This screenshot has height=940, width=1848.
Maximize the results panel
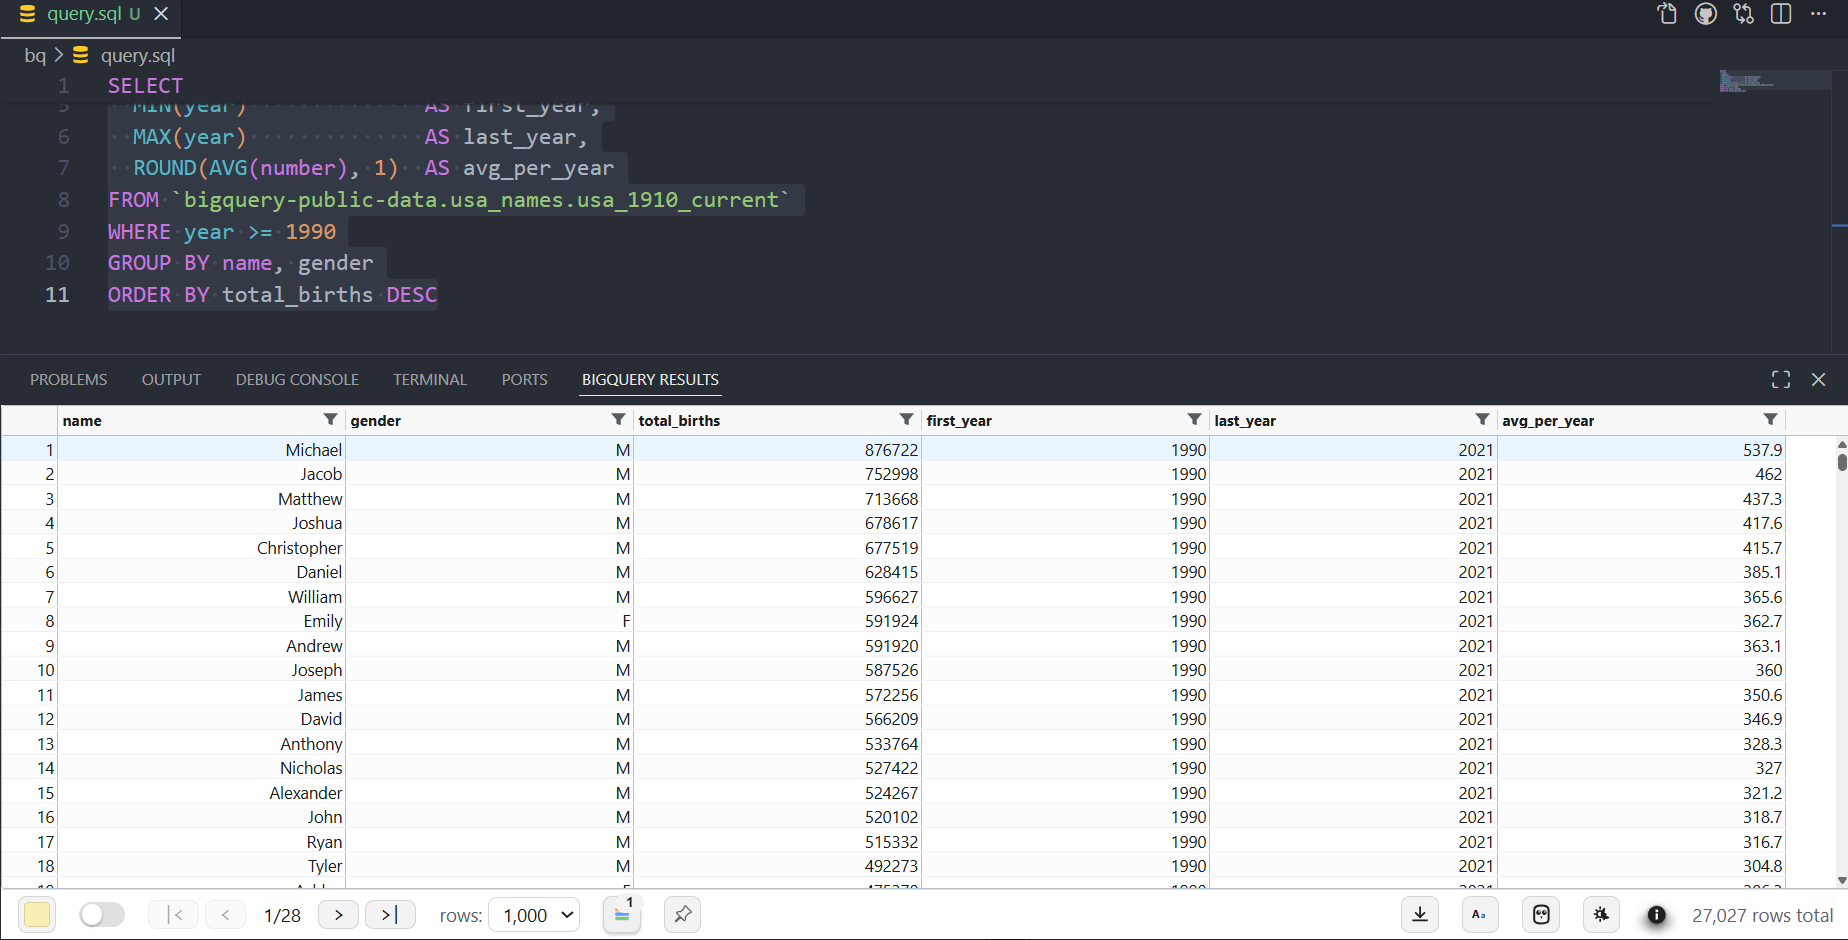(x=1781, y=380)
